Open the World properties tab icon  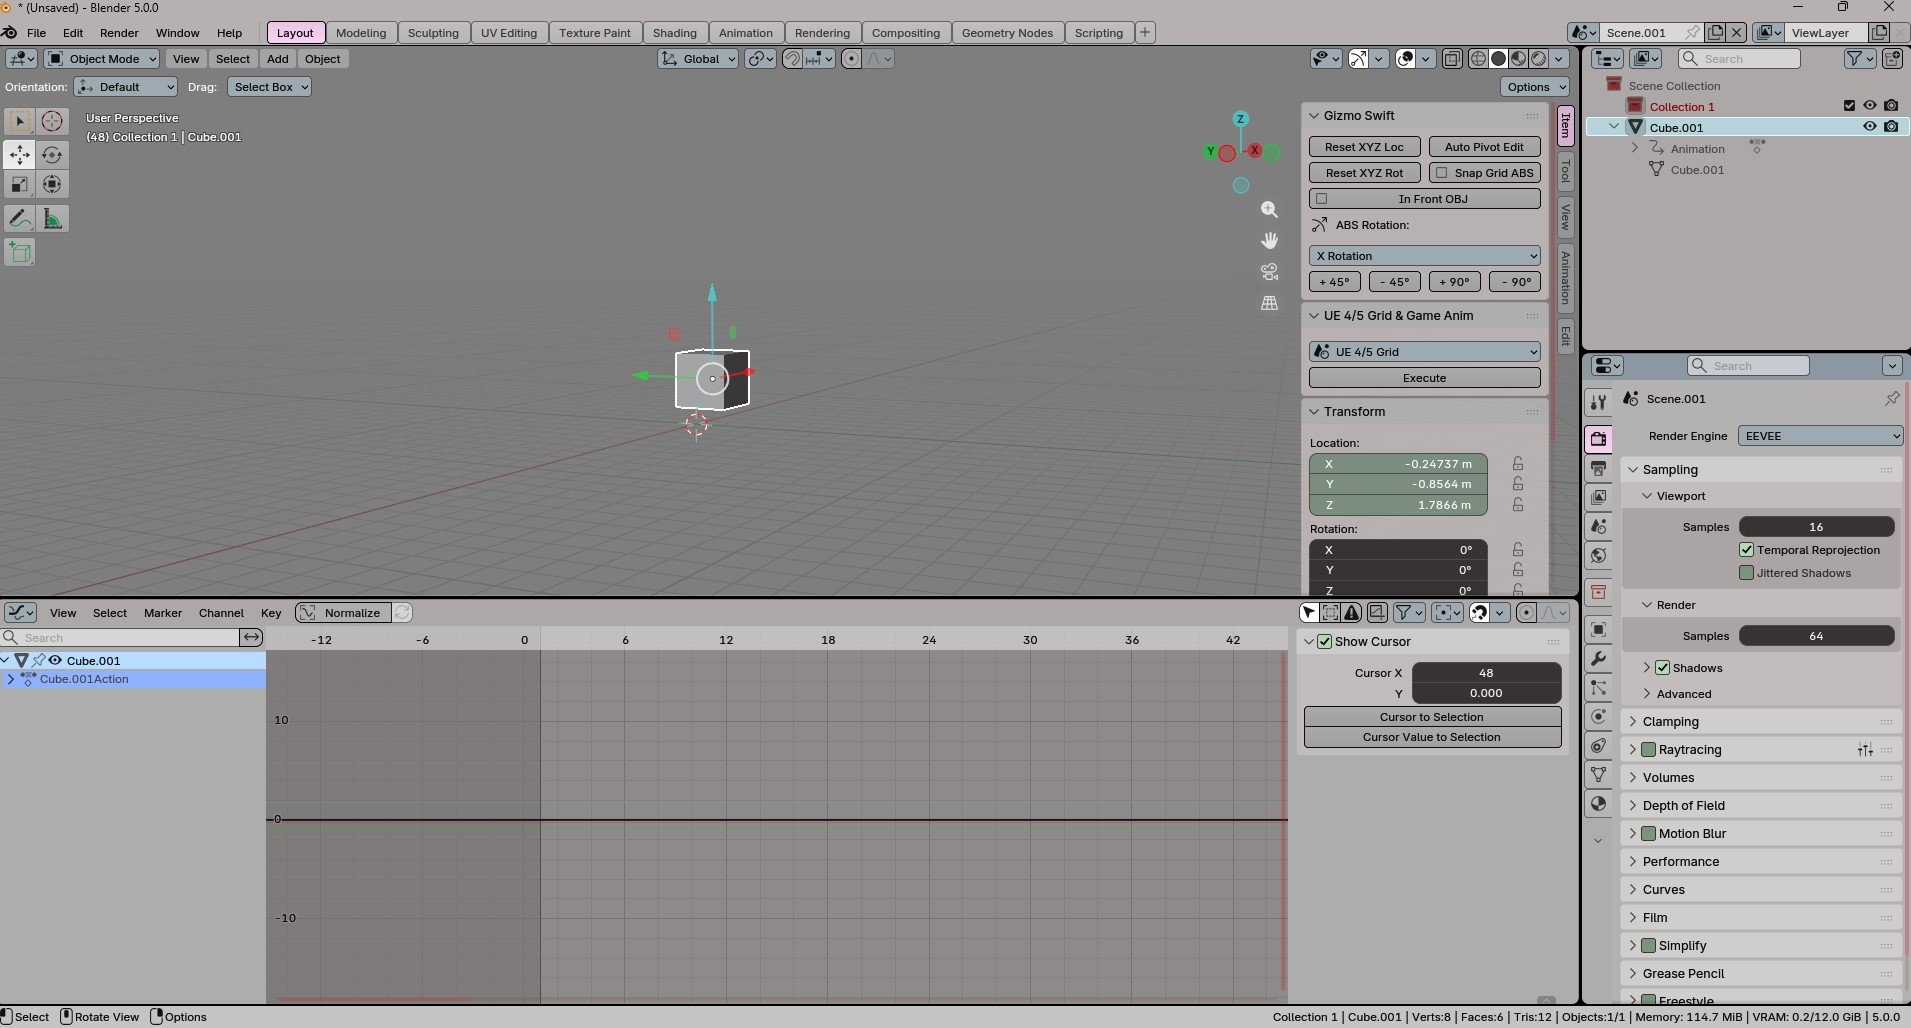pos(1598,555)
